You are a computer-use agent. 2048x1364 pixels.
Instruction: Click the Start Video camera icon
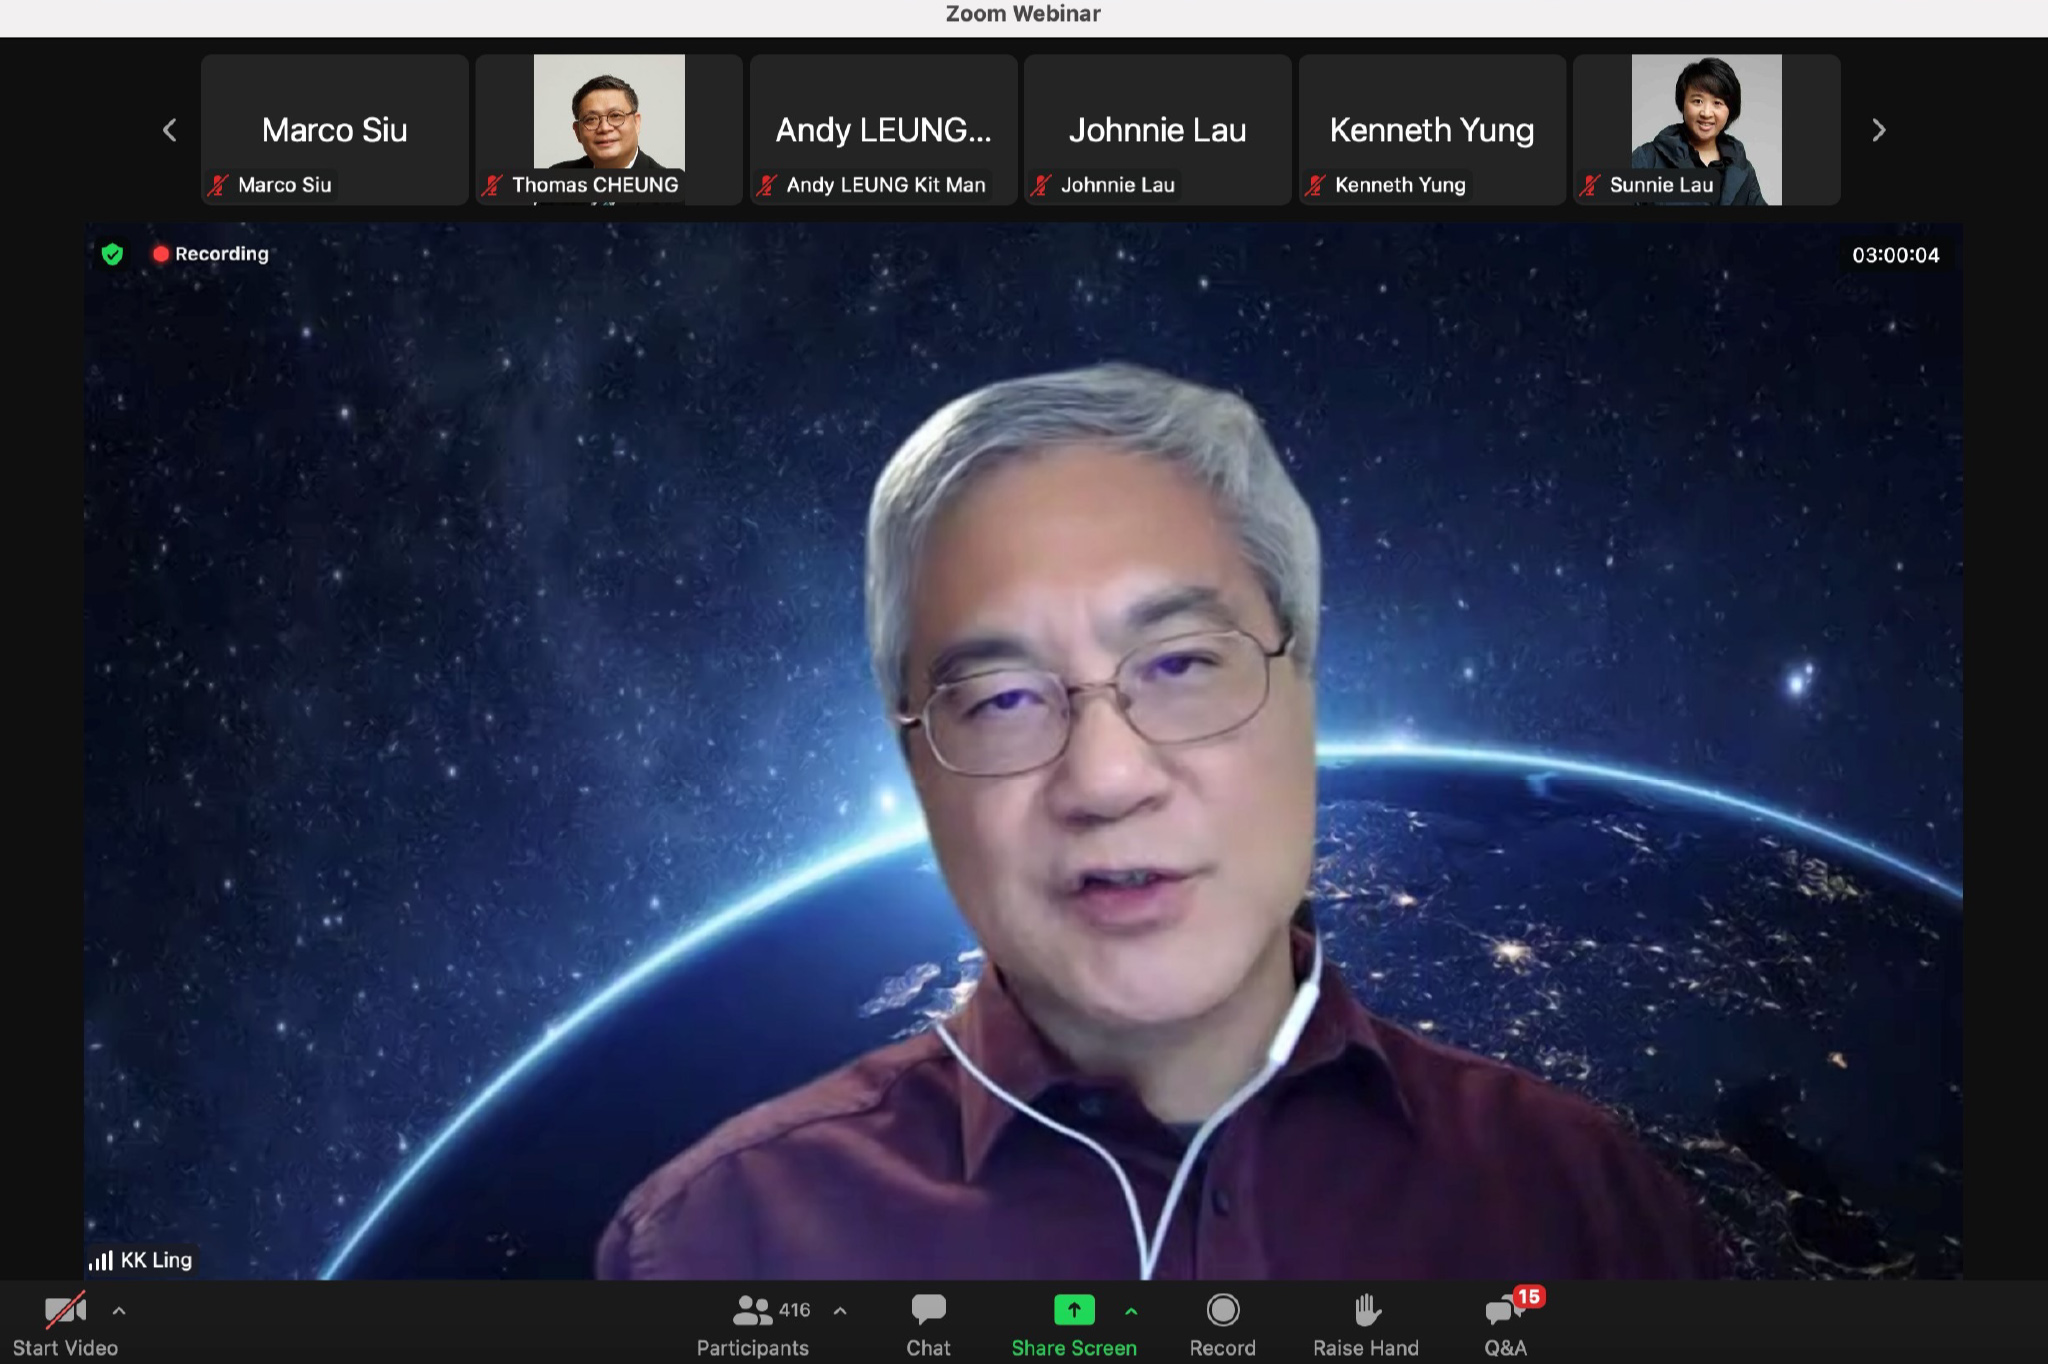pyautogui.click(x=65, y=1309)
